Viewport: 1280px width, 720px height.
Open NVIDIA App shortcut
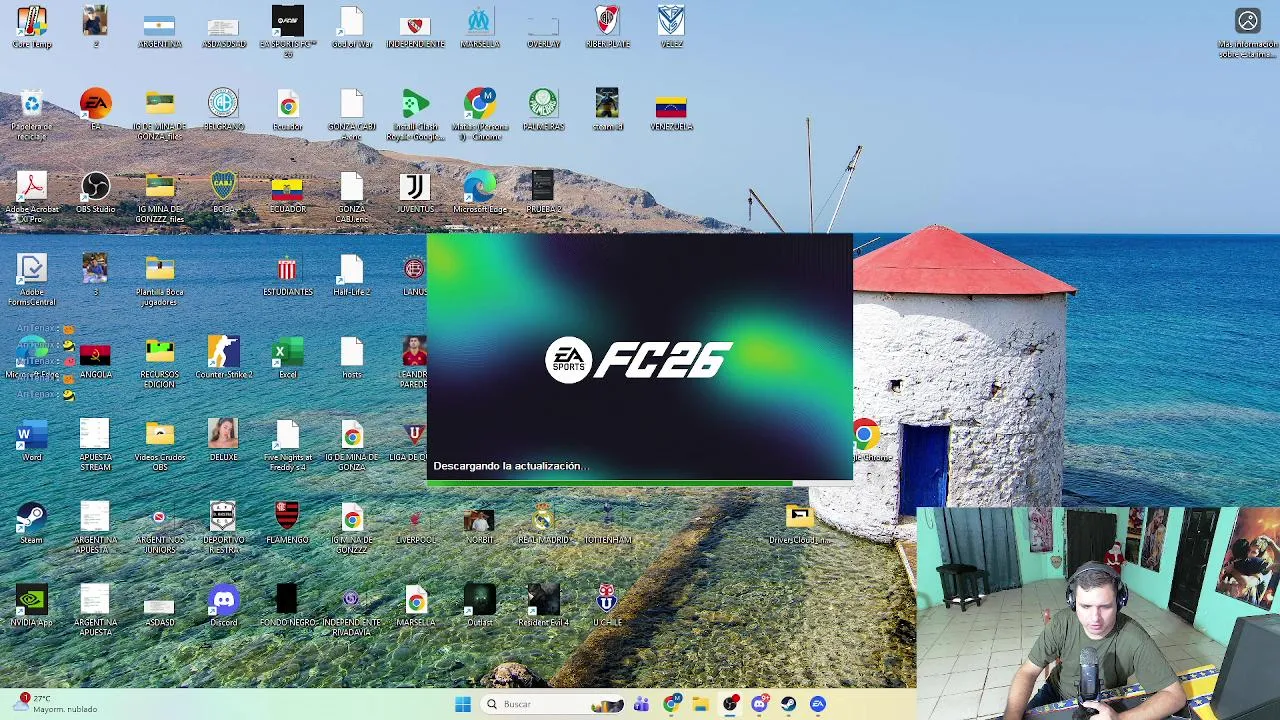tap(32, 606)
